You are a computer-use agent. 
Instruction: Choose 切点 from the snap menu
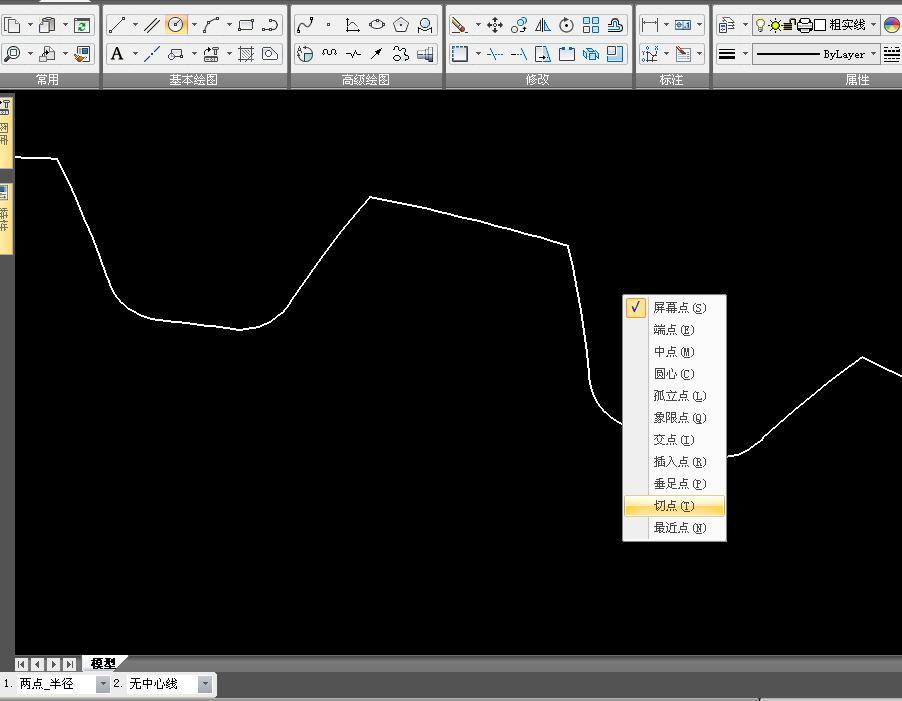coord(674,506)
